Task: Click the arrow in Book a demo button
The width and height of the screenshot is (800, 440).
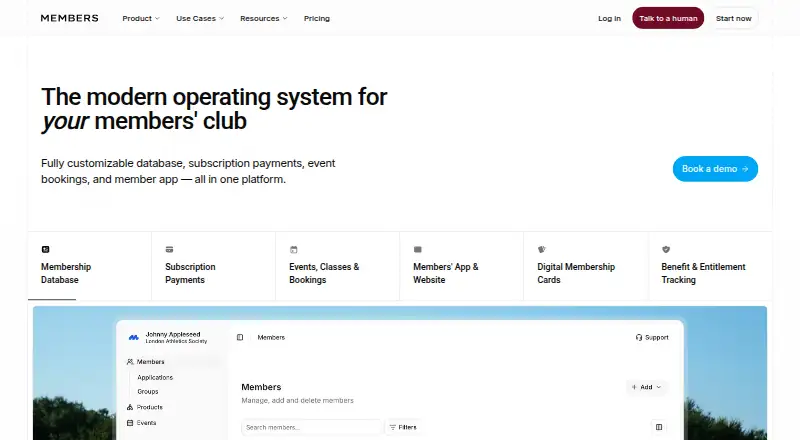Action: [x=745, y=169]
